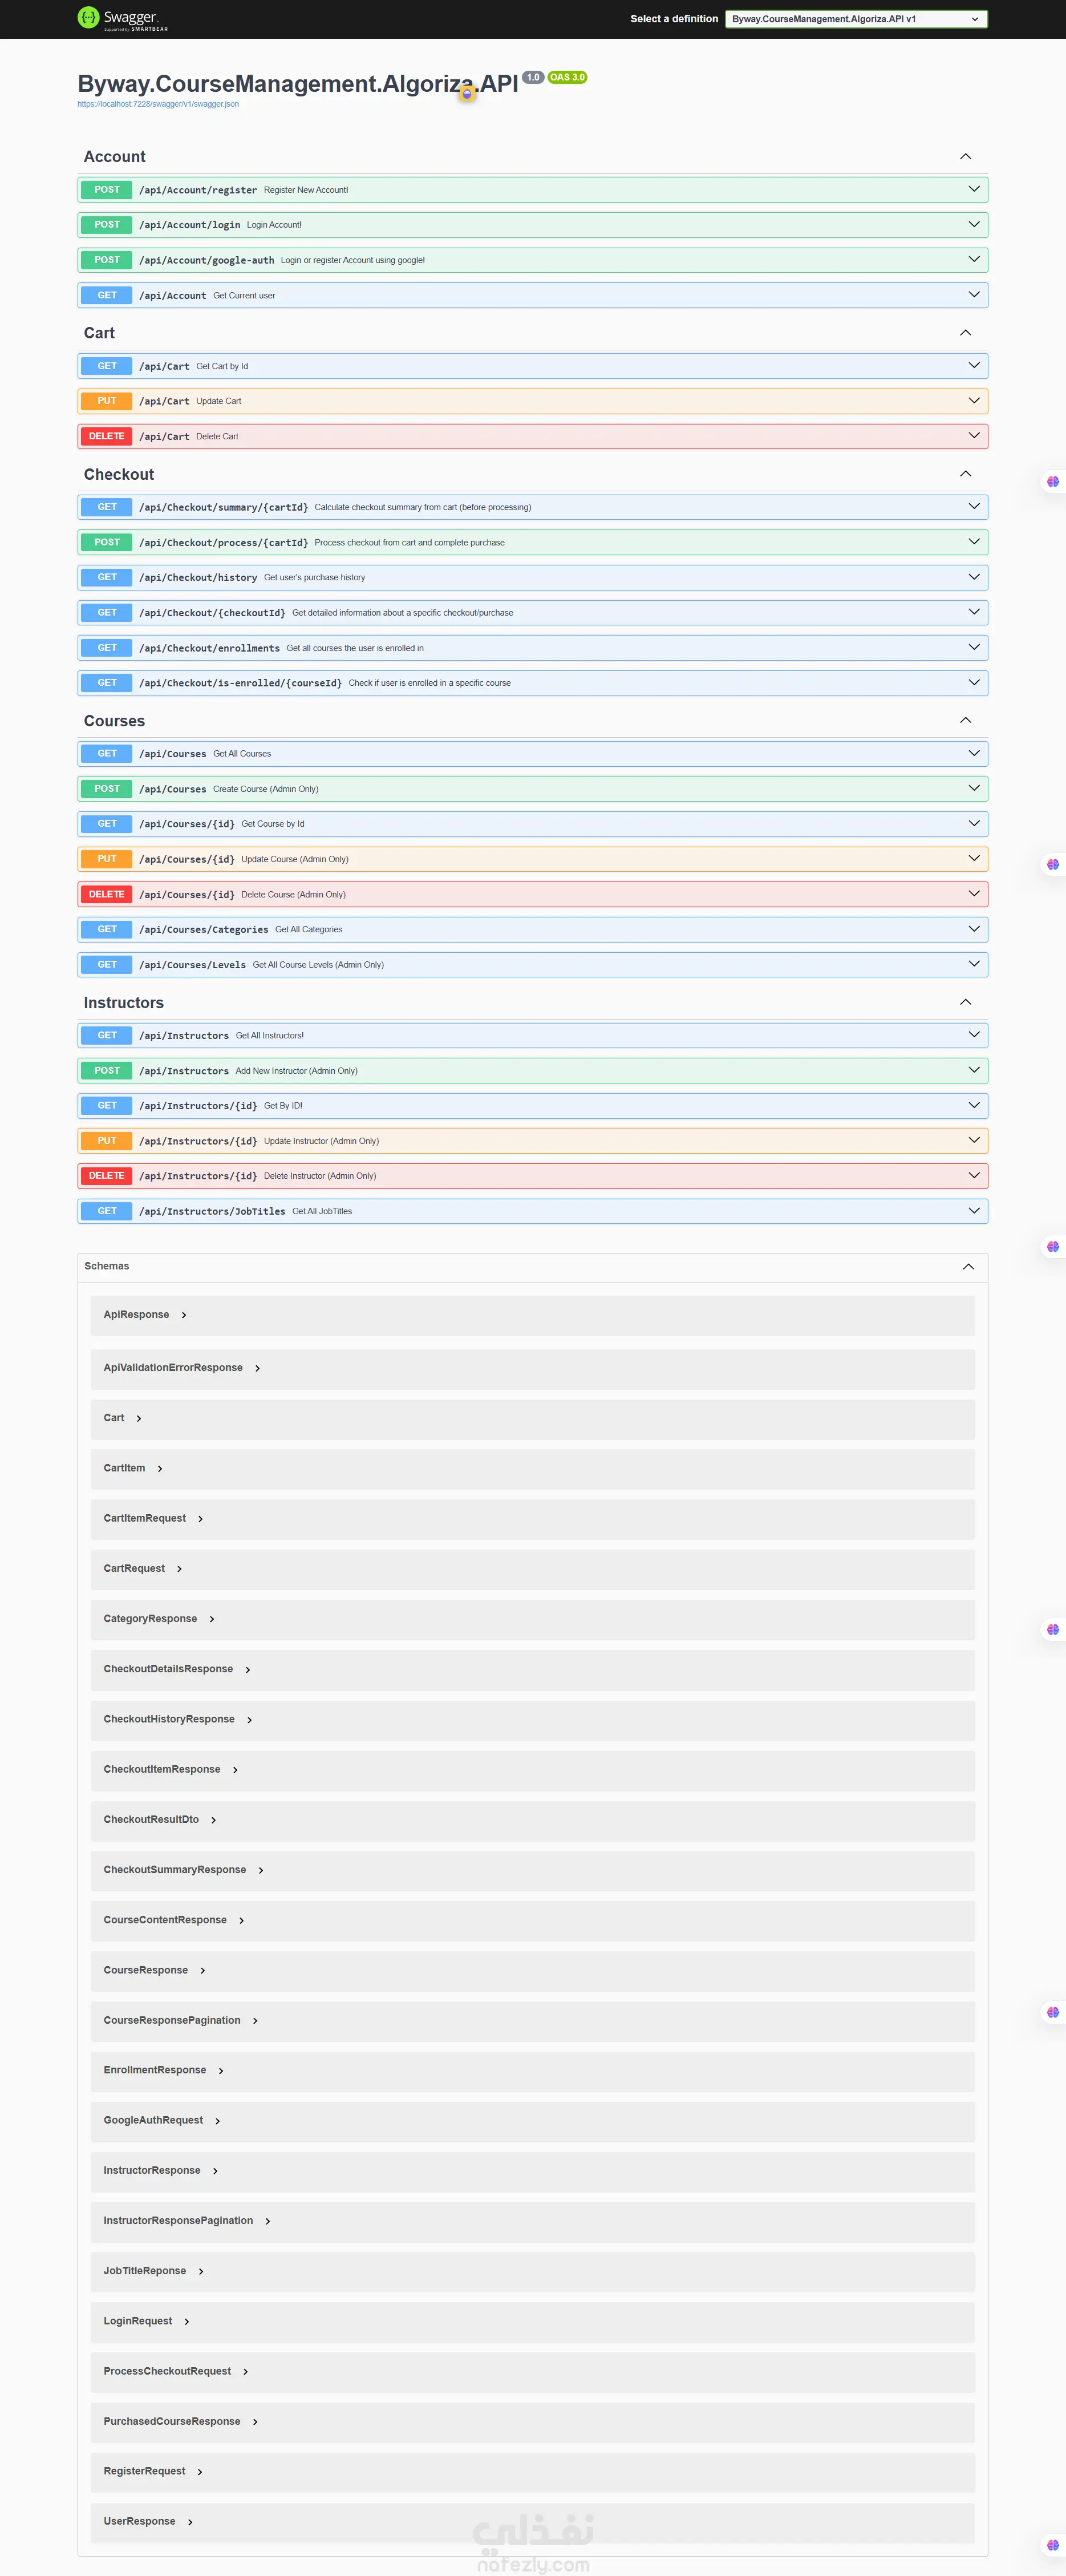
Task: Expand the InstructorResponse schema arrow
Action: (x=215, y=2171)
